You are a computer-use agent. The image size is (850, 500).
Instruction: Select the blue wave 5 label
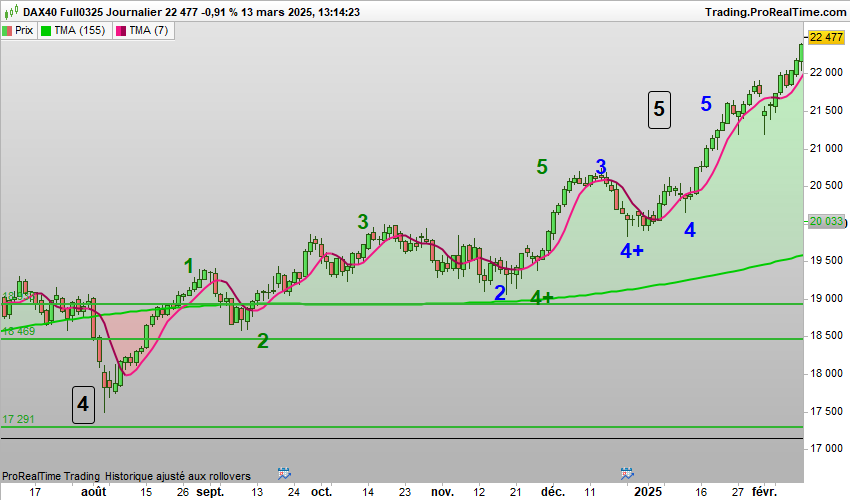[706, 104]
